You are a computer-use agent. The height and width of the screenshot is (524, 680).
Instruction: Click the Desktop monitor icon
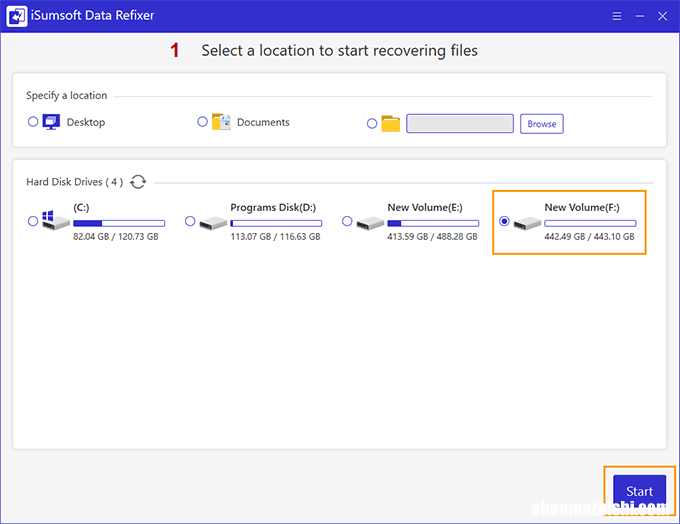coord(52,122)
